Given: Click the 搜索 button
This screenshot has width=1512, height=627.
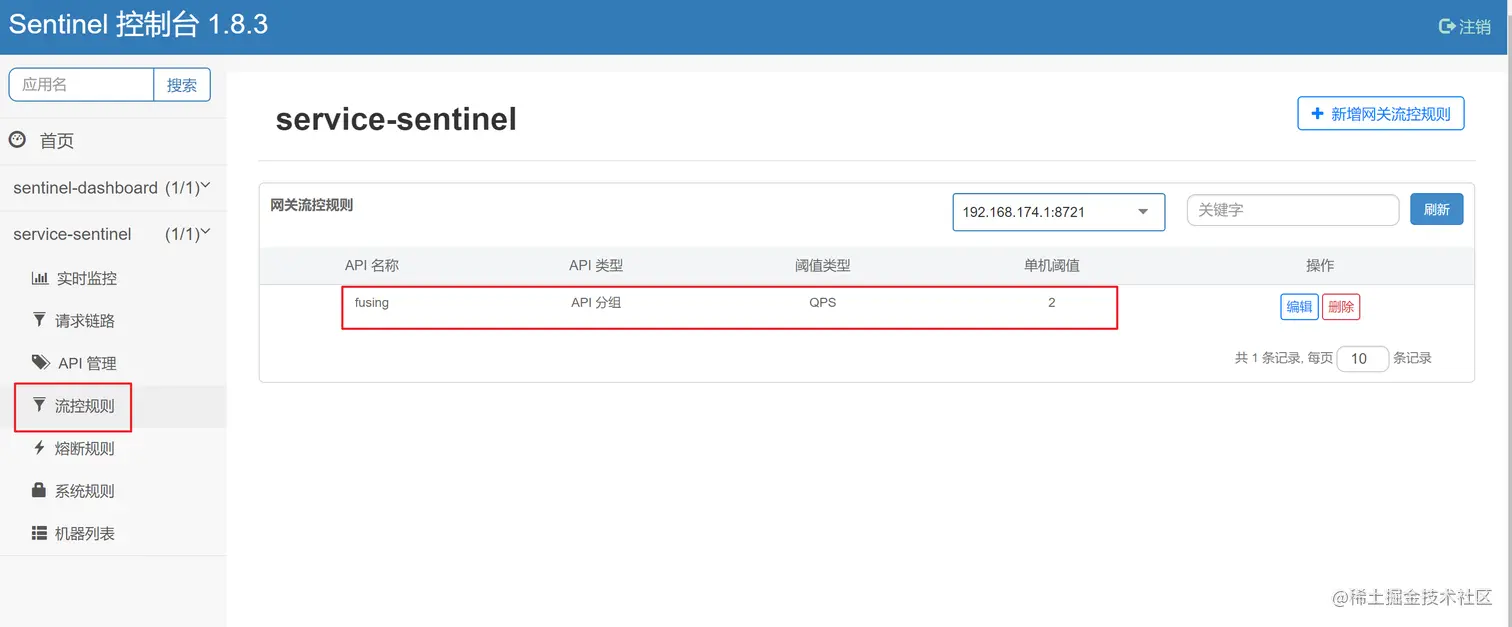Looking at the screenshot, I should [x=182, y=85].
